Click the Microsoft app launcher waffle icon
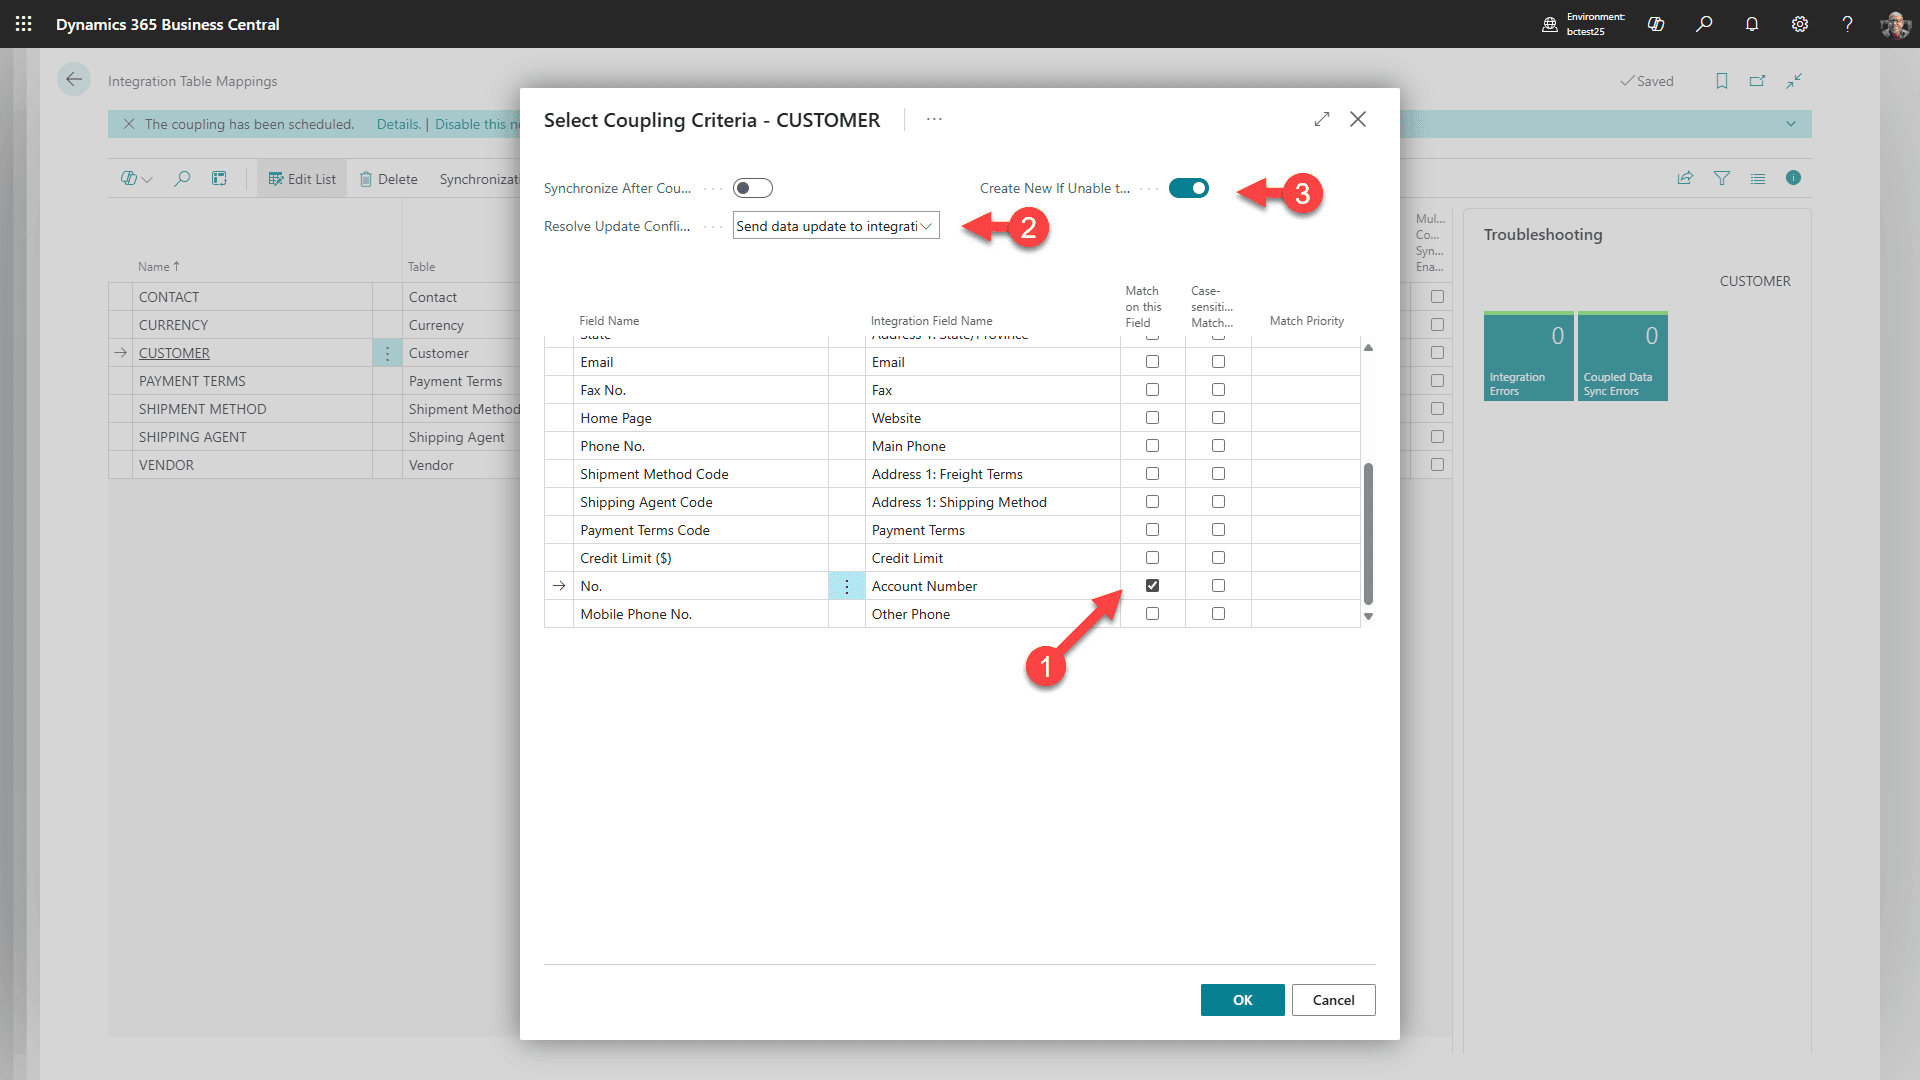1920x1080 pixels. click(23, 24)
